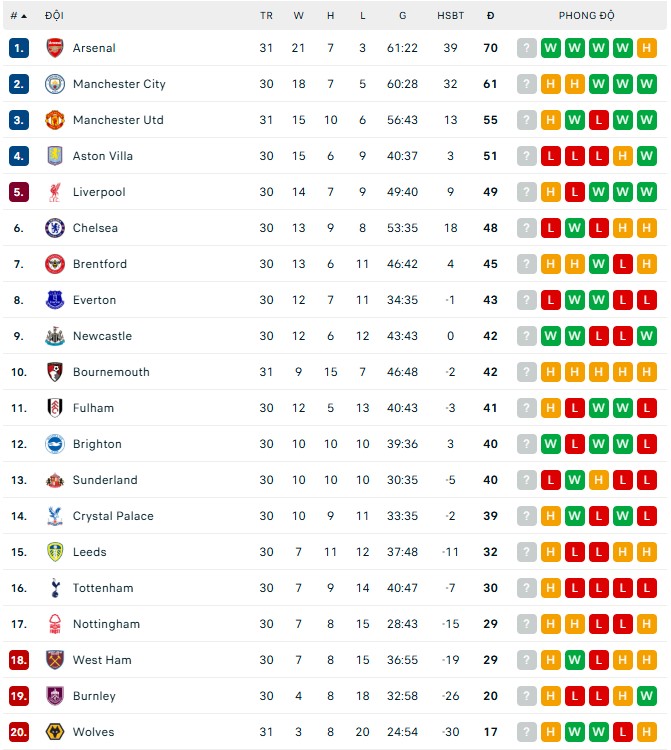Sort standings by HSBT goal difference

click(450, 16)
